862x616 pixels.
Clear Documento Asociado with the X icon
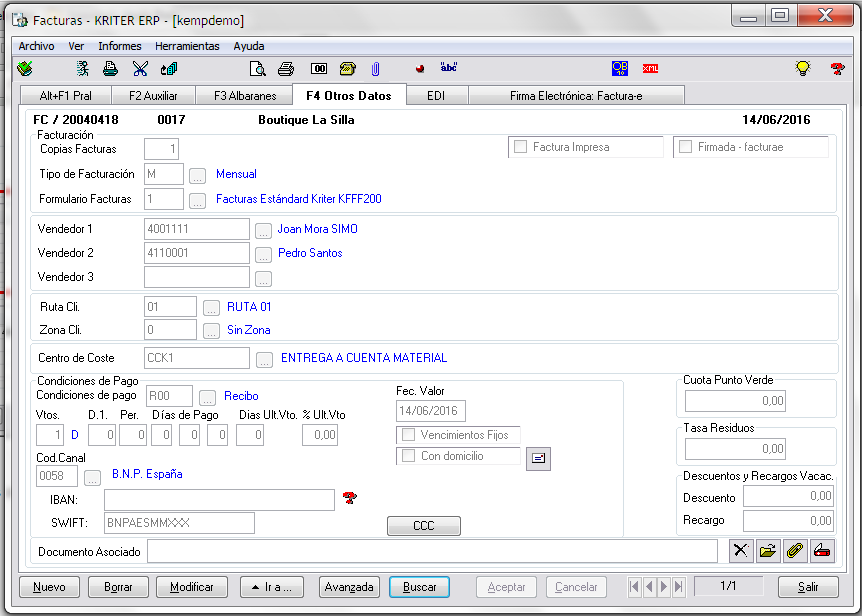pyautogui.click(x=741, y=551)
